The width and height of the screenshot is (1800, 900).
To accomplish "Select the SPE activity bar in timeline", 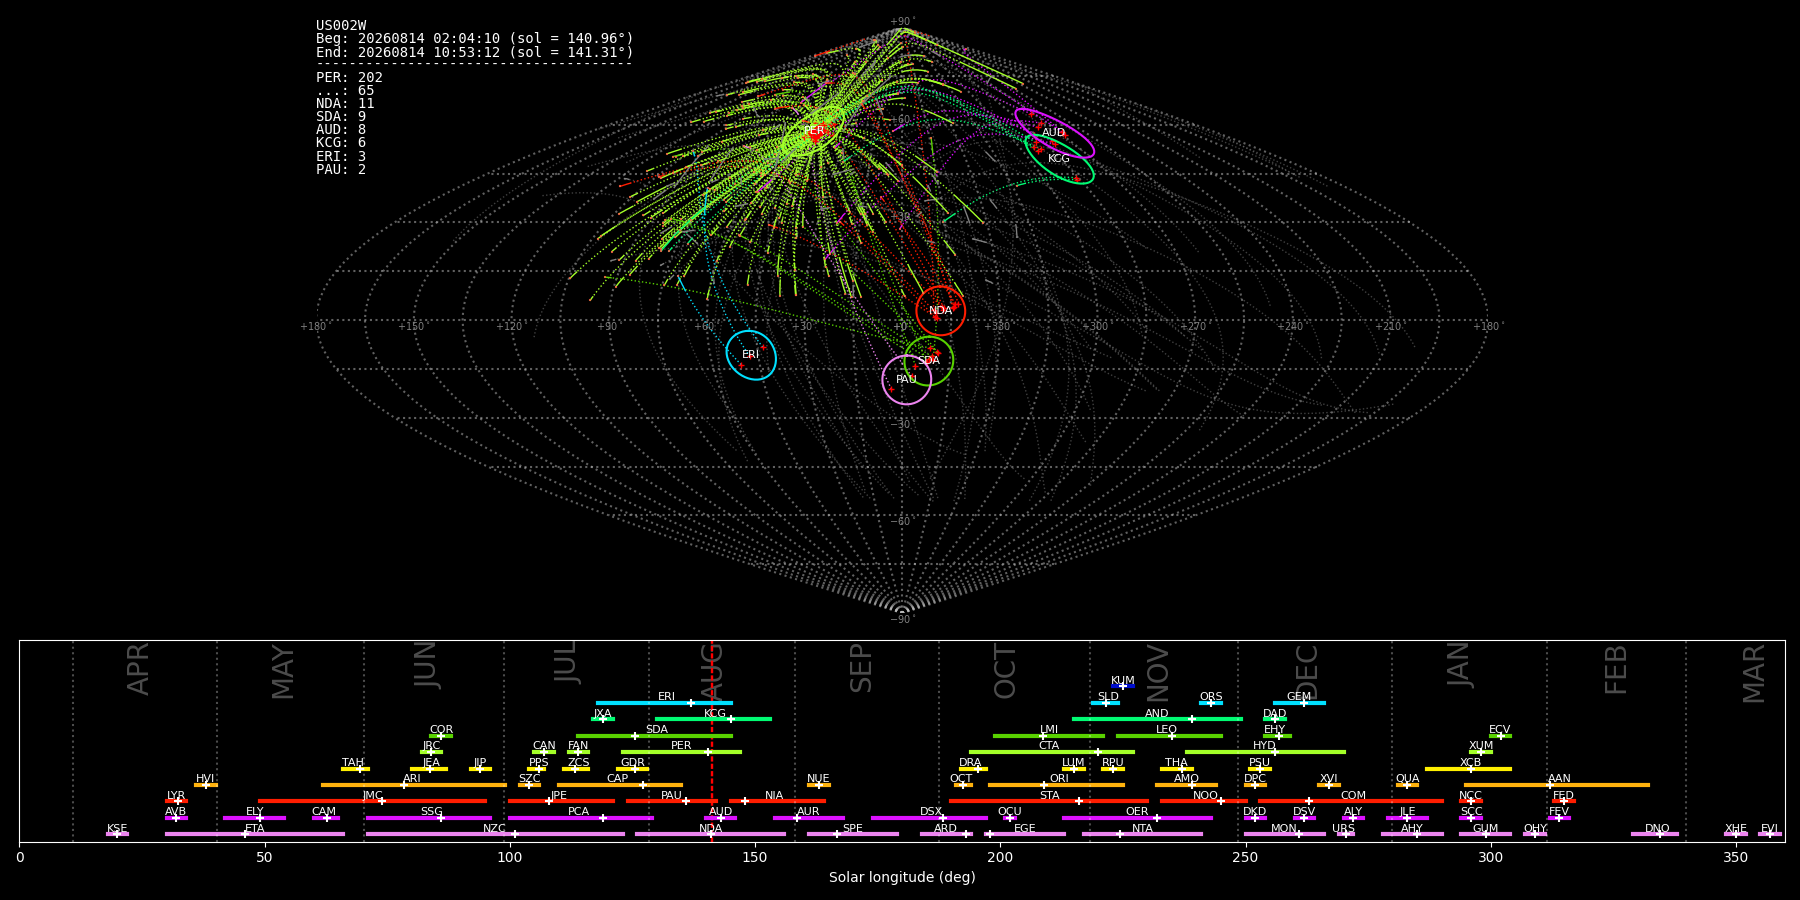I will click(853, 834).
